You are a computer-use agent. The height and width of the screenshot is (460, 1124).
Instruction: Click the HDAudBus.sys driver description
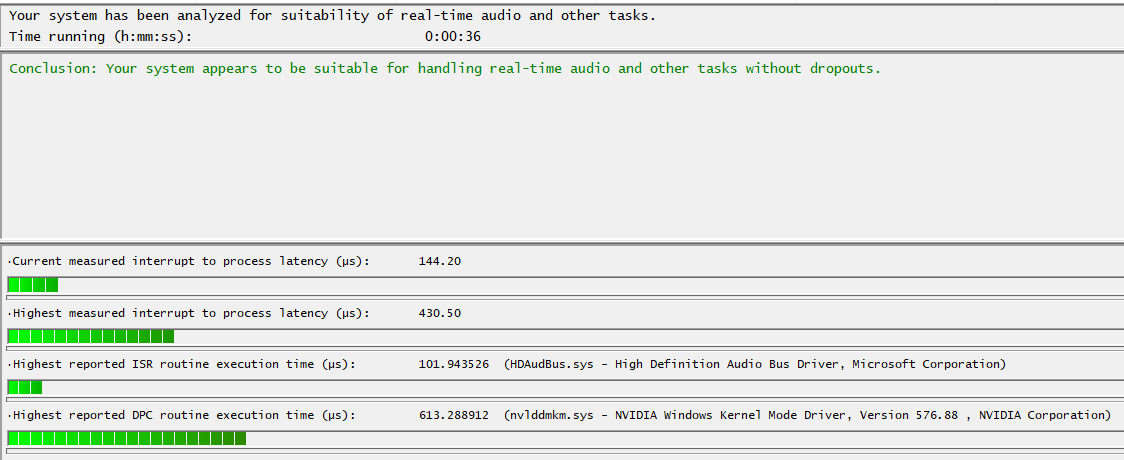coord(755,364)
